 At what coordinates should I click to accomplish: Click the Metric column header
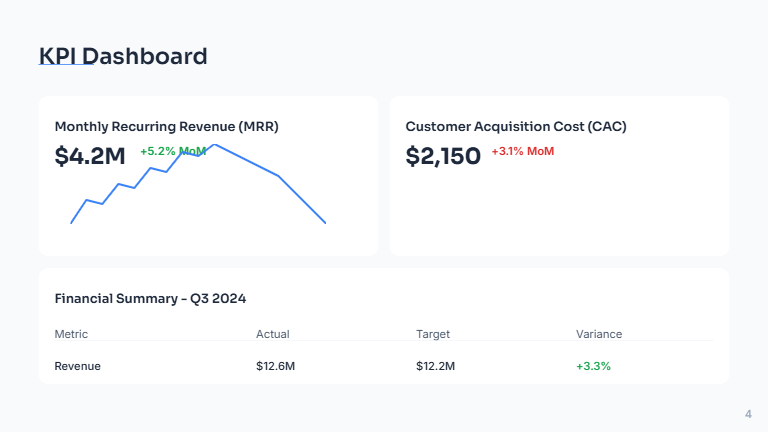tap(71, 334)
